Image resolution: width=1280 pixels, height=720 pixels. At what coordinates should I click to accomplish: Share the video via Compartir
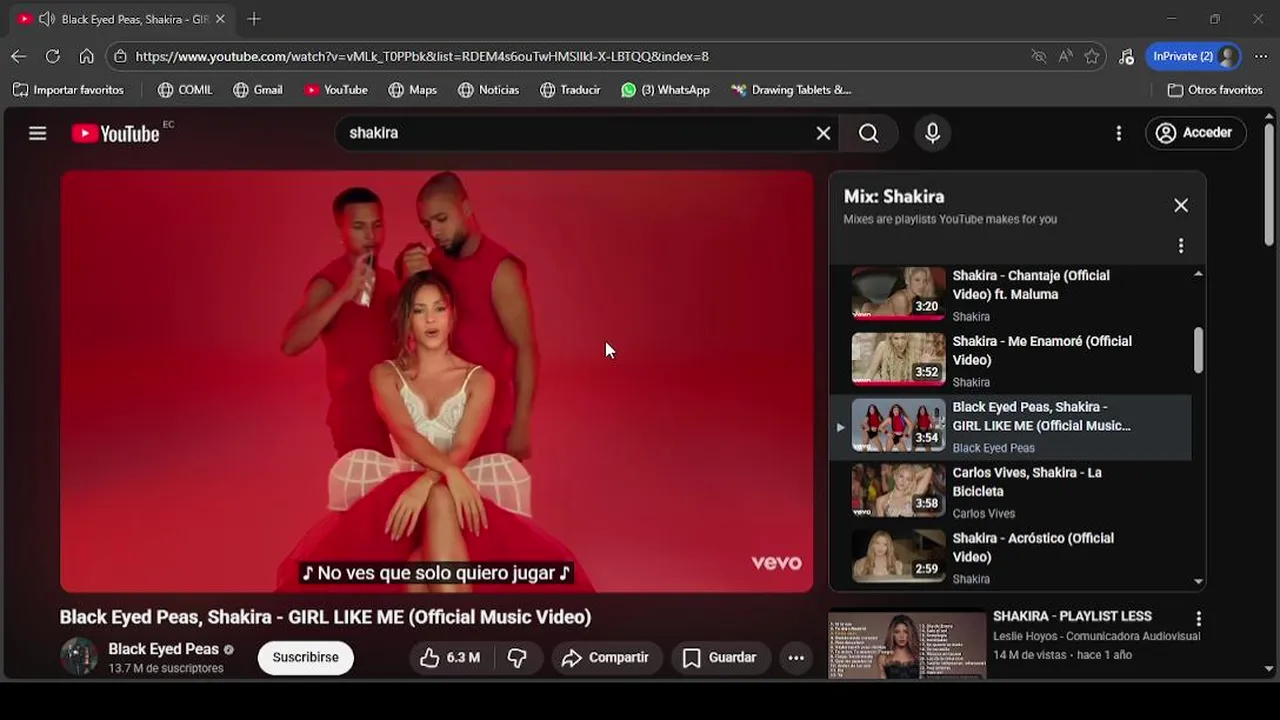(x=605, y=657)
